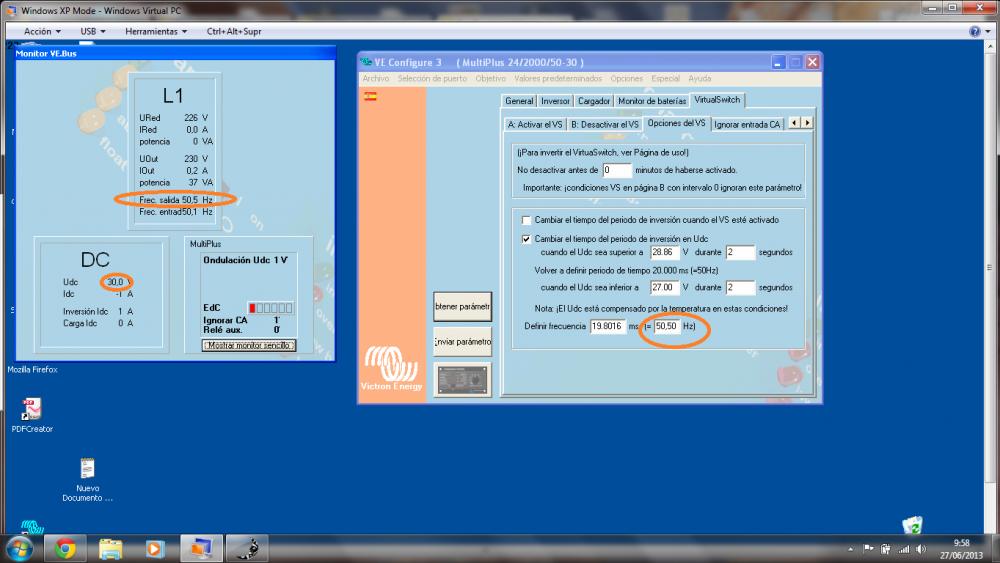
Task: Click the Virtual PC help question icon
Action: click(x=974, y=31)
